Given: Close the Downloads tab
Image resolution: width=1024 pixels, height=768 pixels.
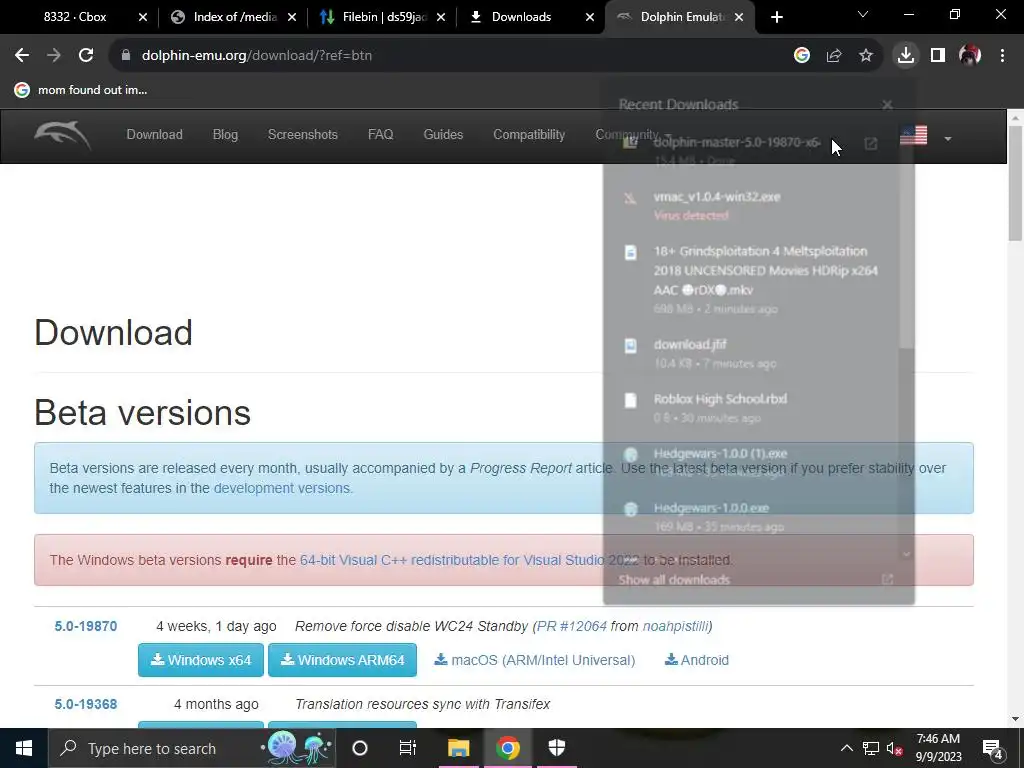Looking at the screenshot, I should (x=590, y=17).
